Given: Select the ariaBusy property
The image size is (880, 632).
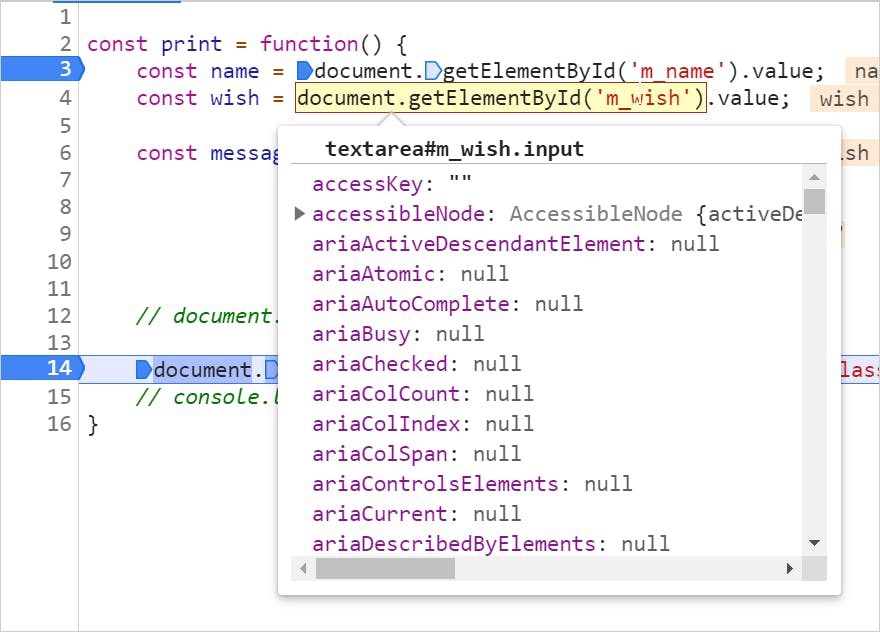Looking at the screenshot, I should [x=398, y=334].
